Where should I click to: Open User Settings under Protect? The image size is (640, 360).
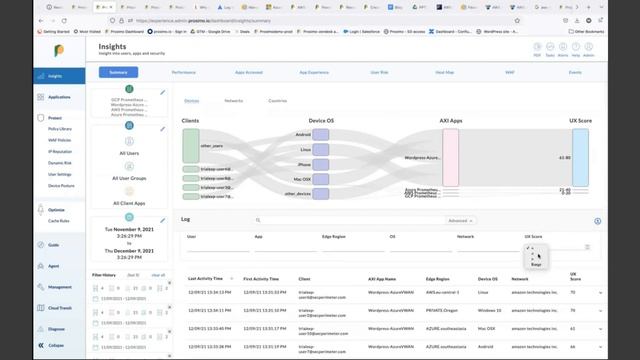60,174
